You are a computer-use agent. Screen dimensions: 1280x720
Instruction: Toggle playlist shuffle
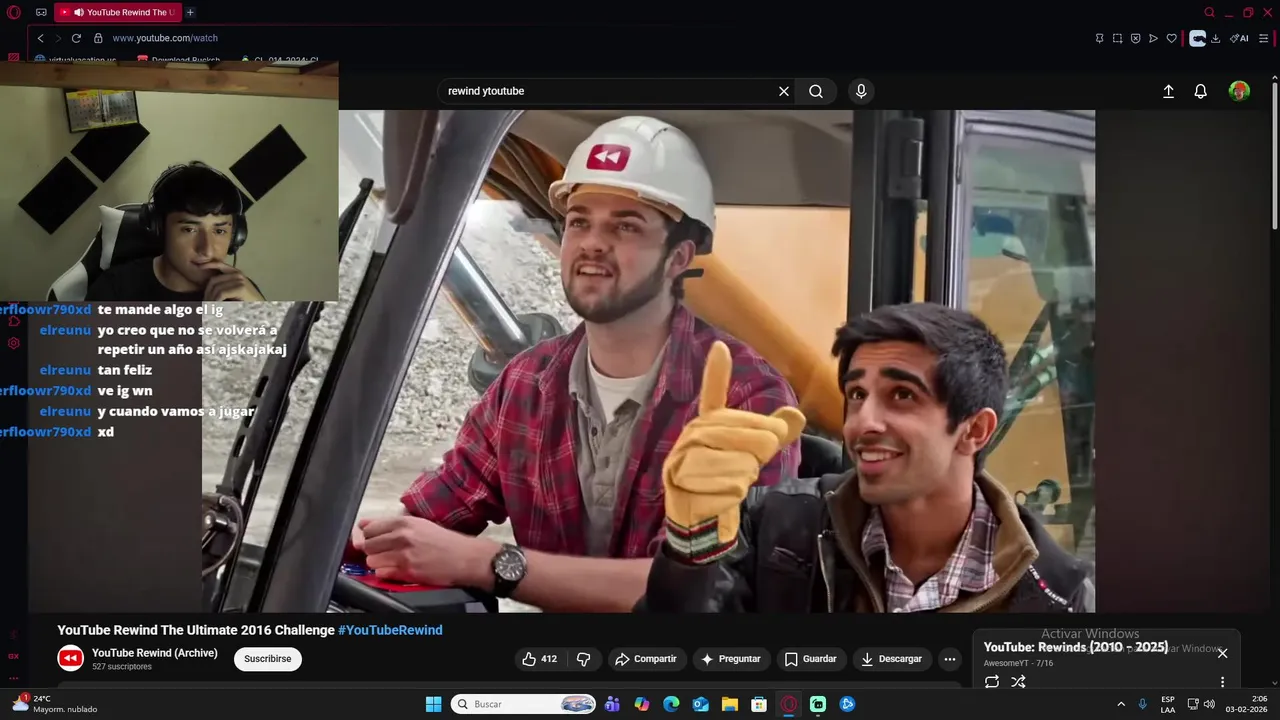coord(1018,682)
